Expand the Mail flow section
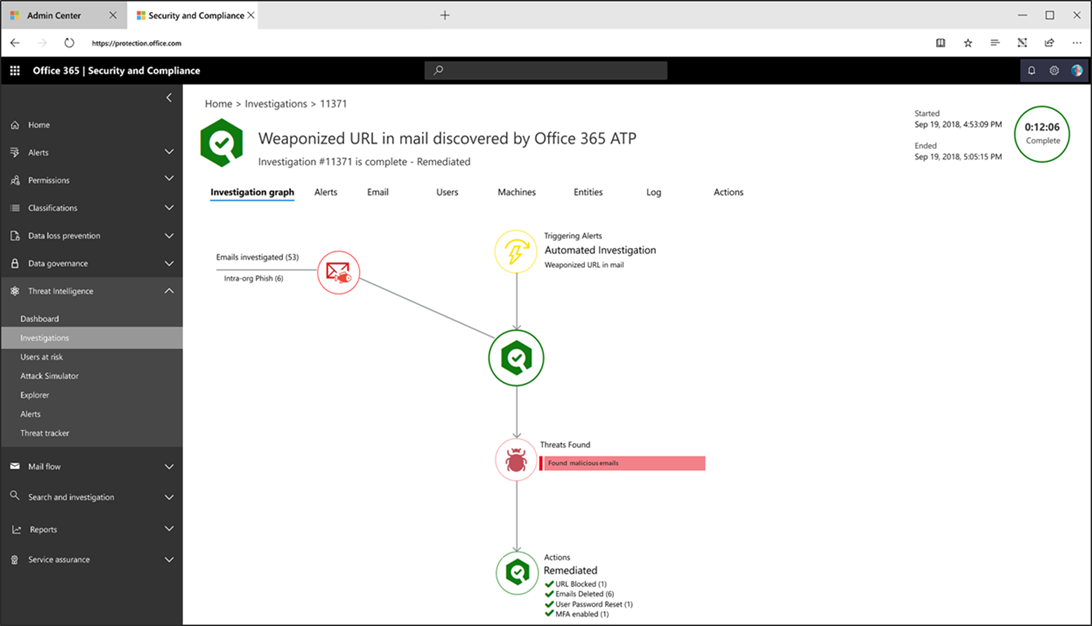The height and width of the screenshot is (626, 1092). tap(168, 467)
